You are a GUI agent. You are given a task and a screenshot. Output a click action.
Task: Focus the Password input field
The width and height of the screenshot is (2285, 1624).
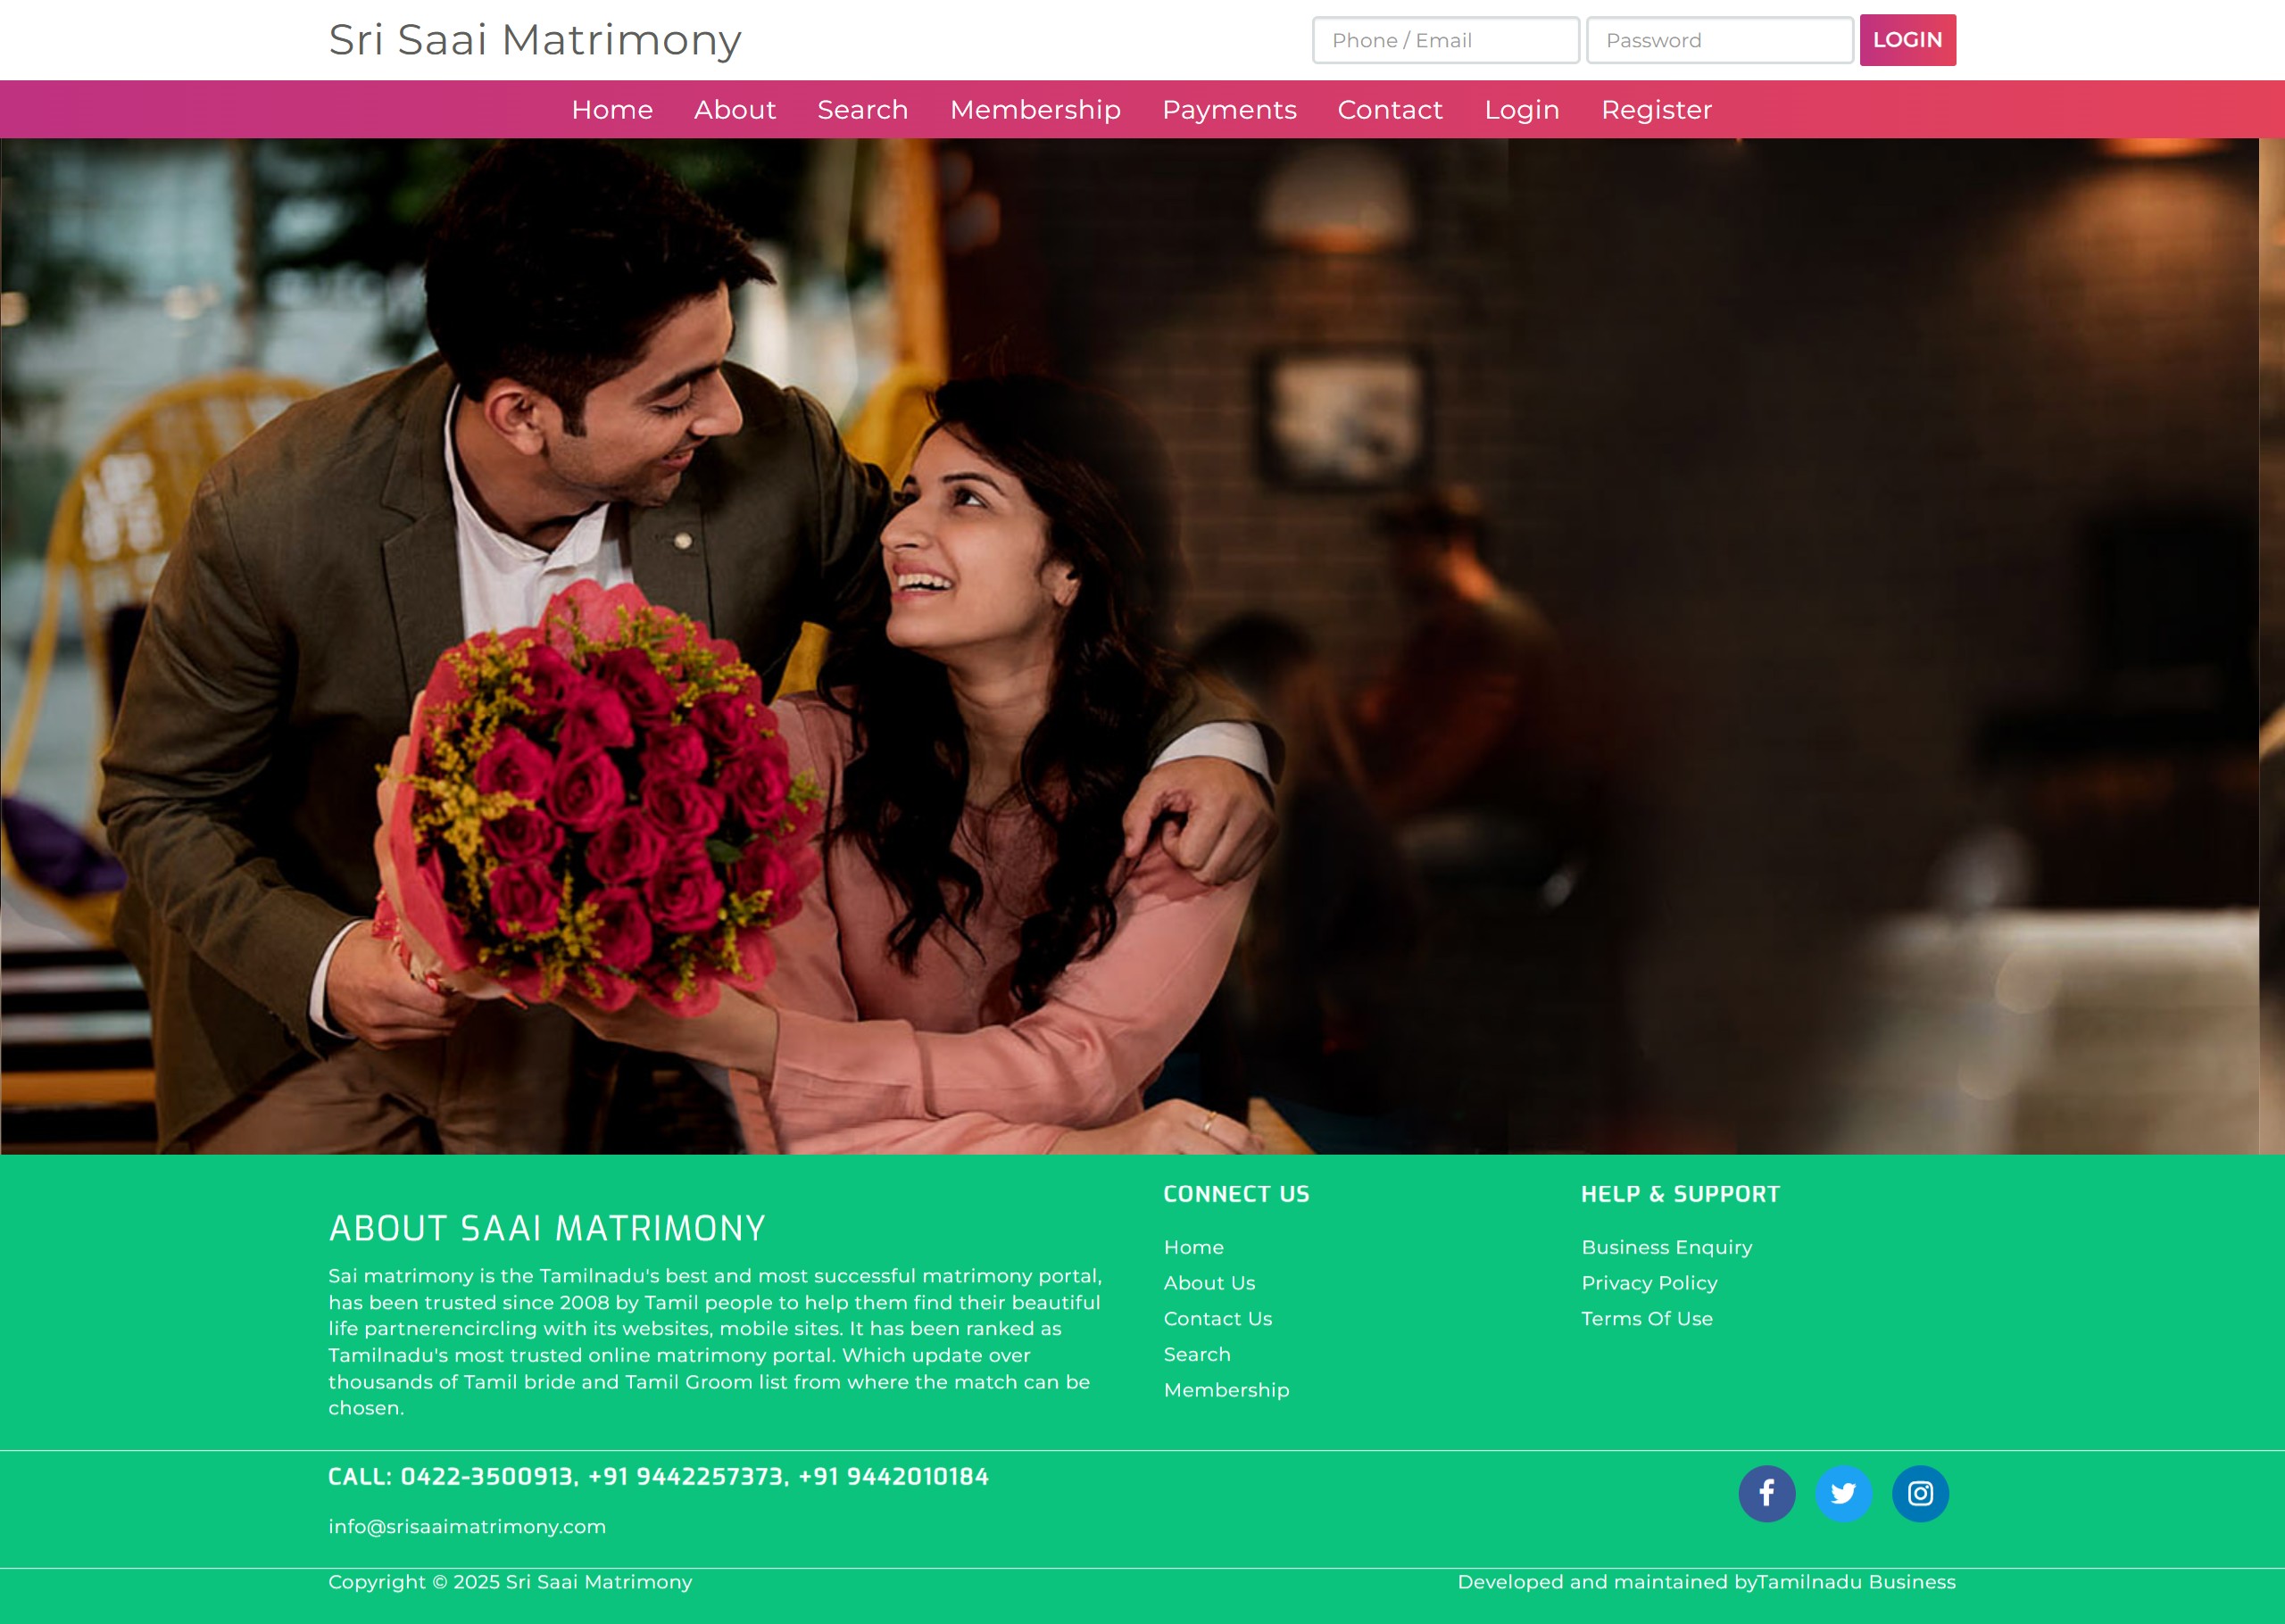1719,40
